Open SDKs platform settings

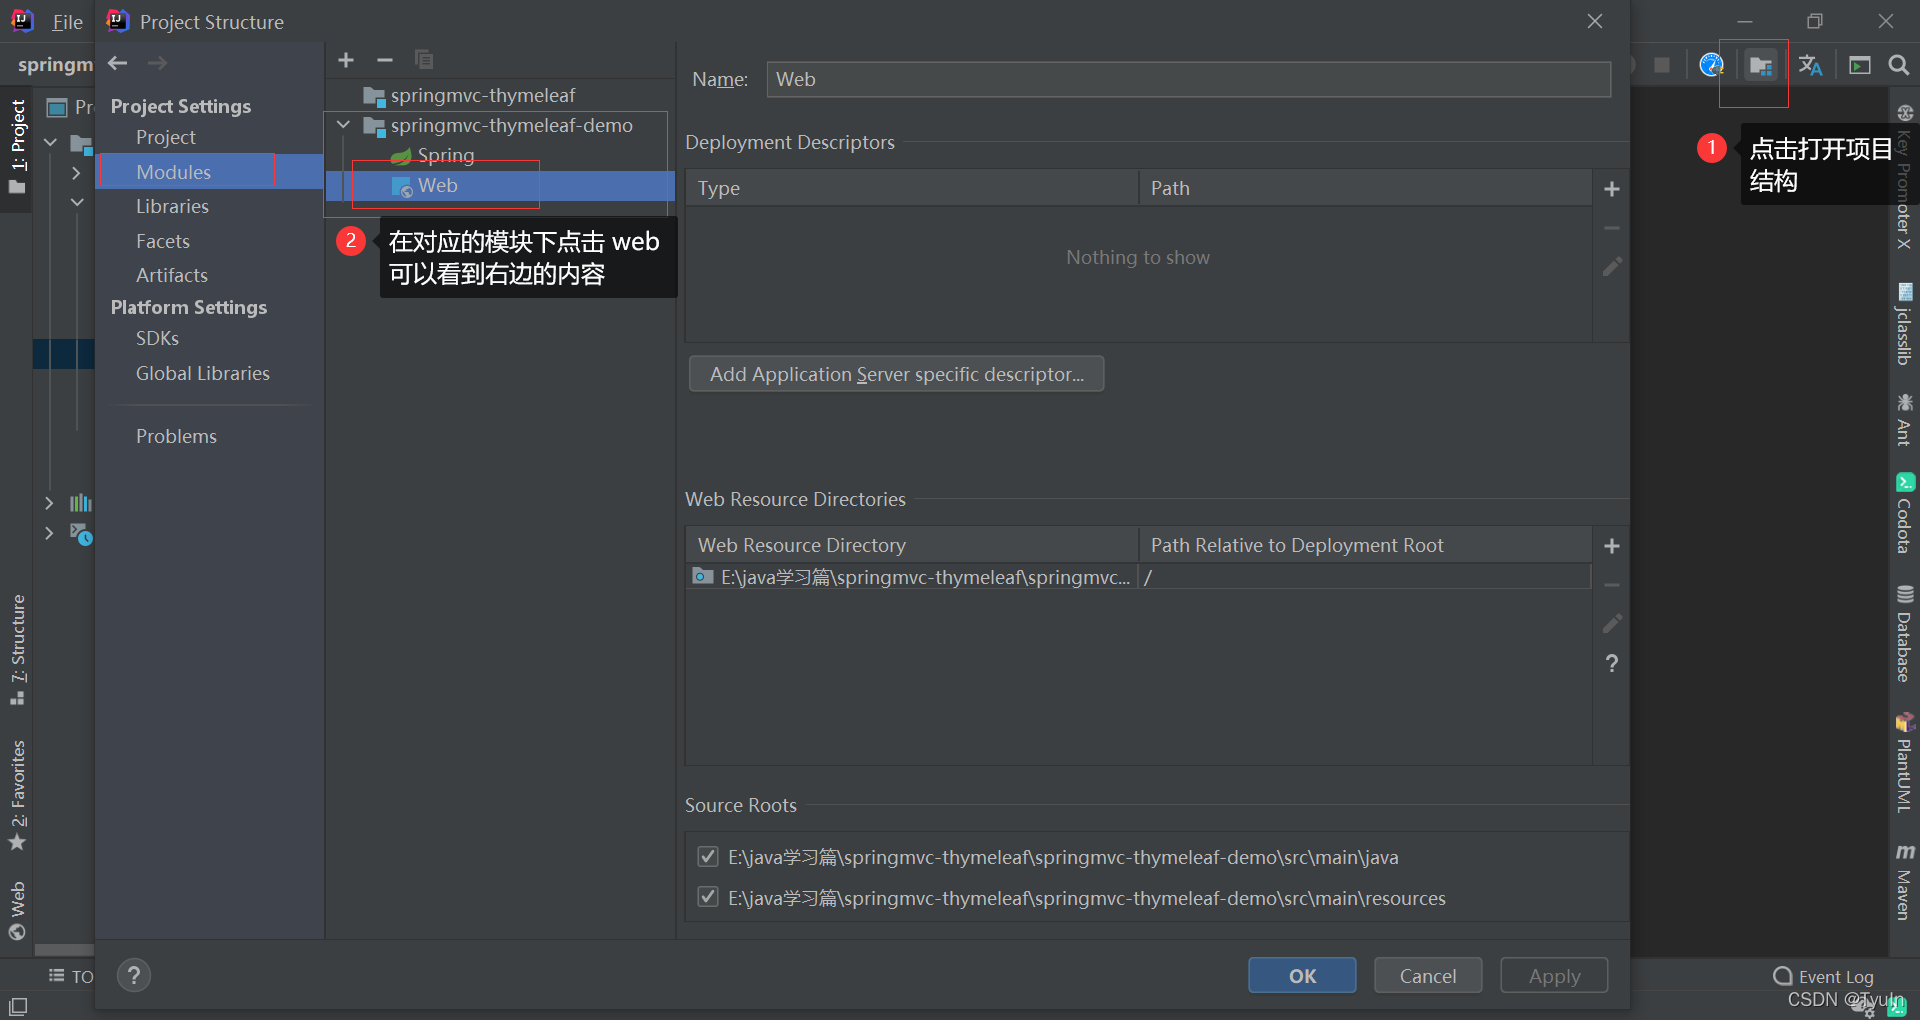click(157, 338)
